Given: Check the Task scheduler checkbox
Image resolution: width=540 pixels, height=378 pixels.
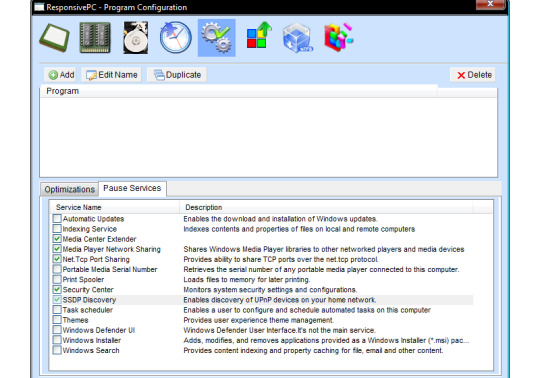Looking at the screenshot, I should [x=57, y=310].
